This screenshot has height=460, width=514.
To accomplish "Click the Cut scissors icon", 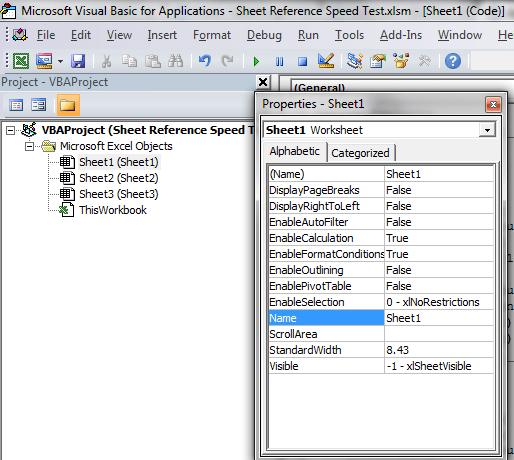I will pos(106,61).
